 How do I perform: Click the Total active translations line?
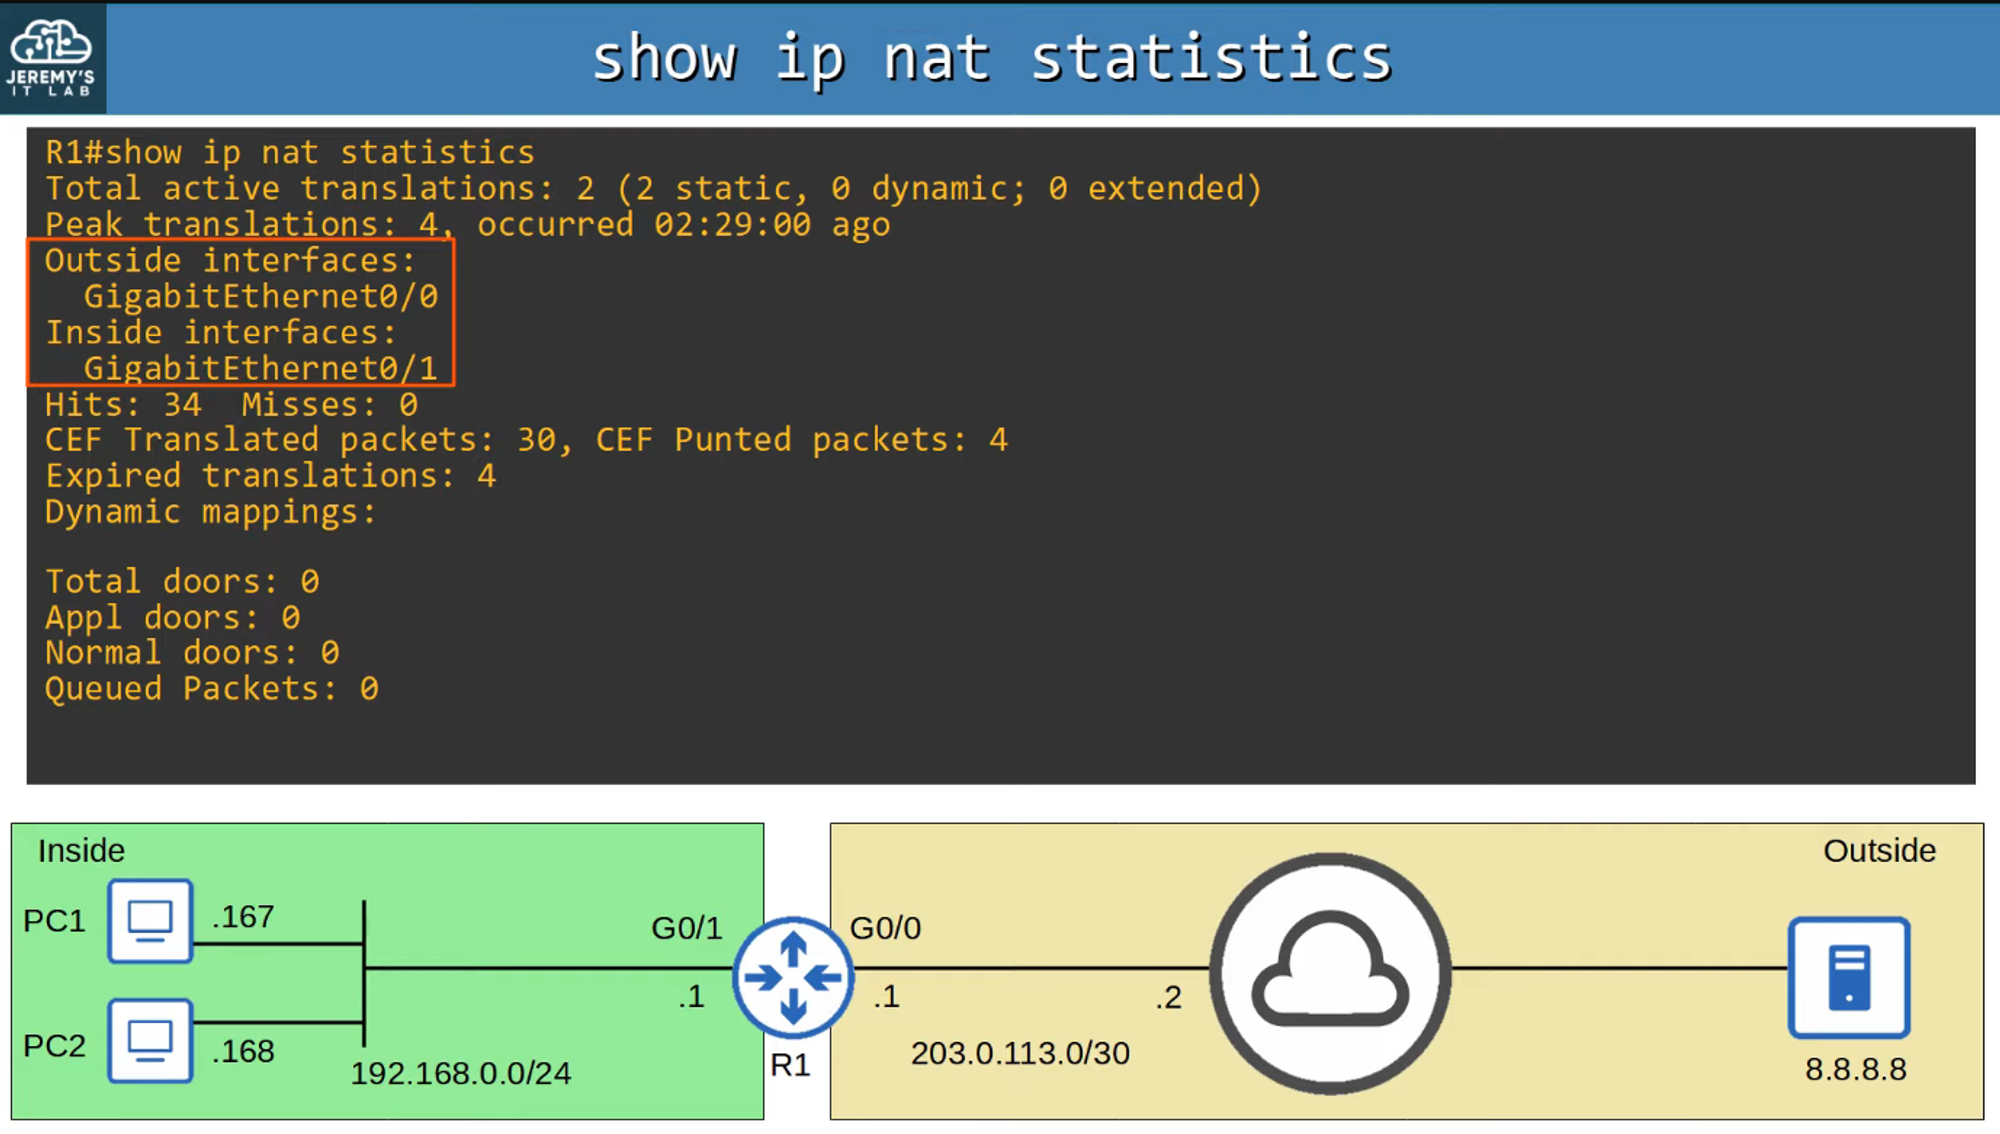coord(653,189)
